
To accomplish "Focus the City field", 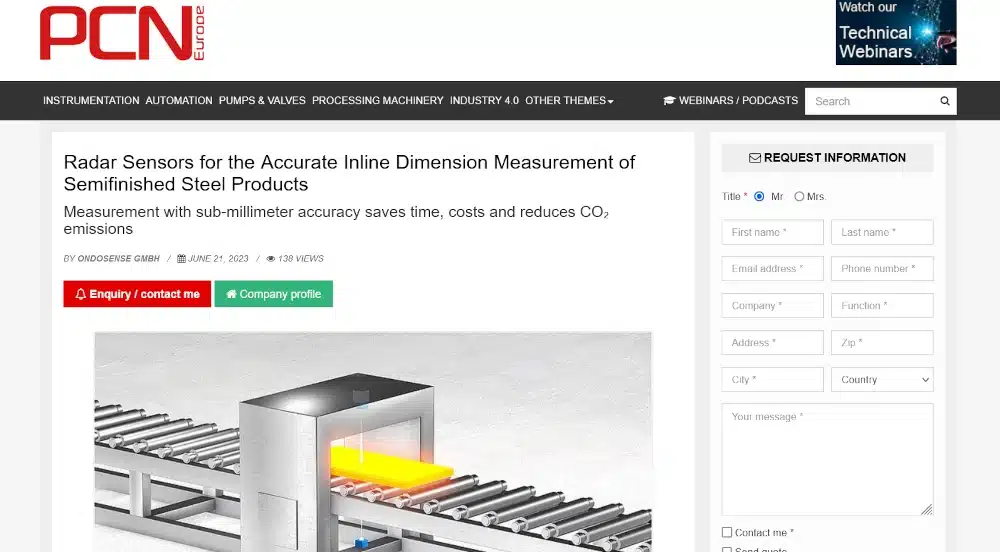I will tap(772, 379).
